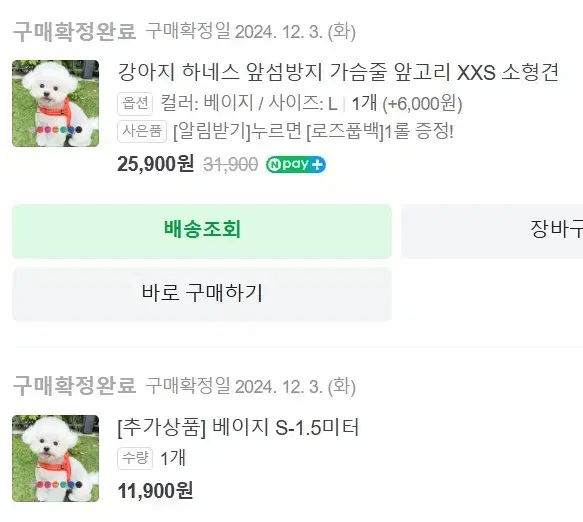Click the 장바구니 cart button
Screen dimensions: 583x522
coord(492,231)
